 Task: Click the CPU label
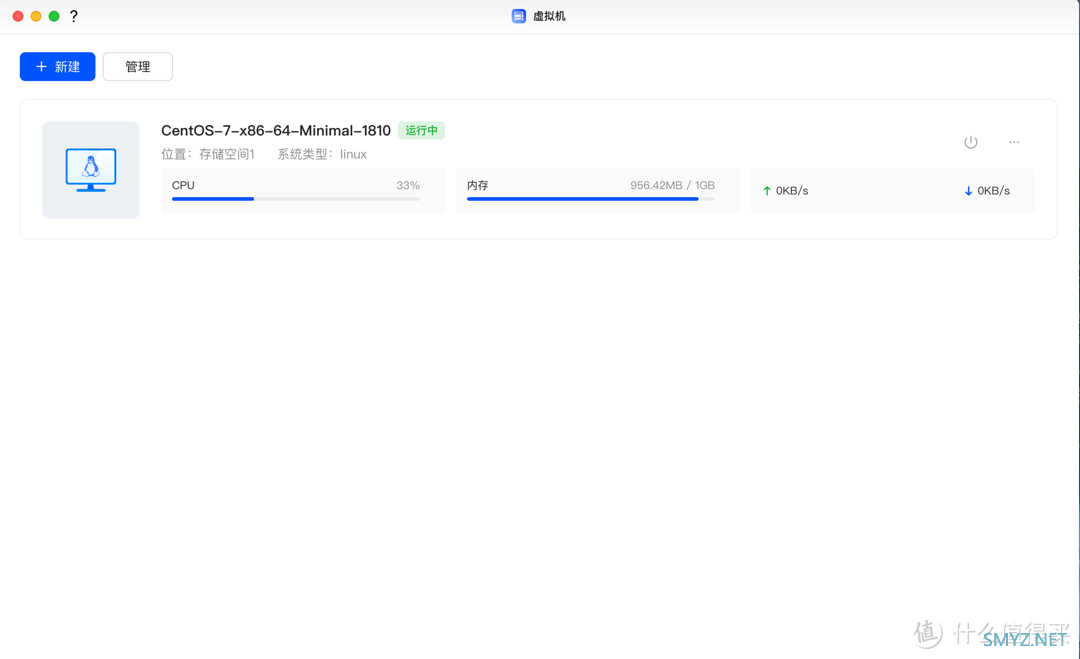tap(183, 185)
